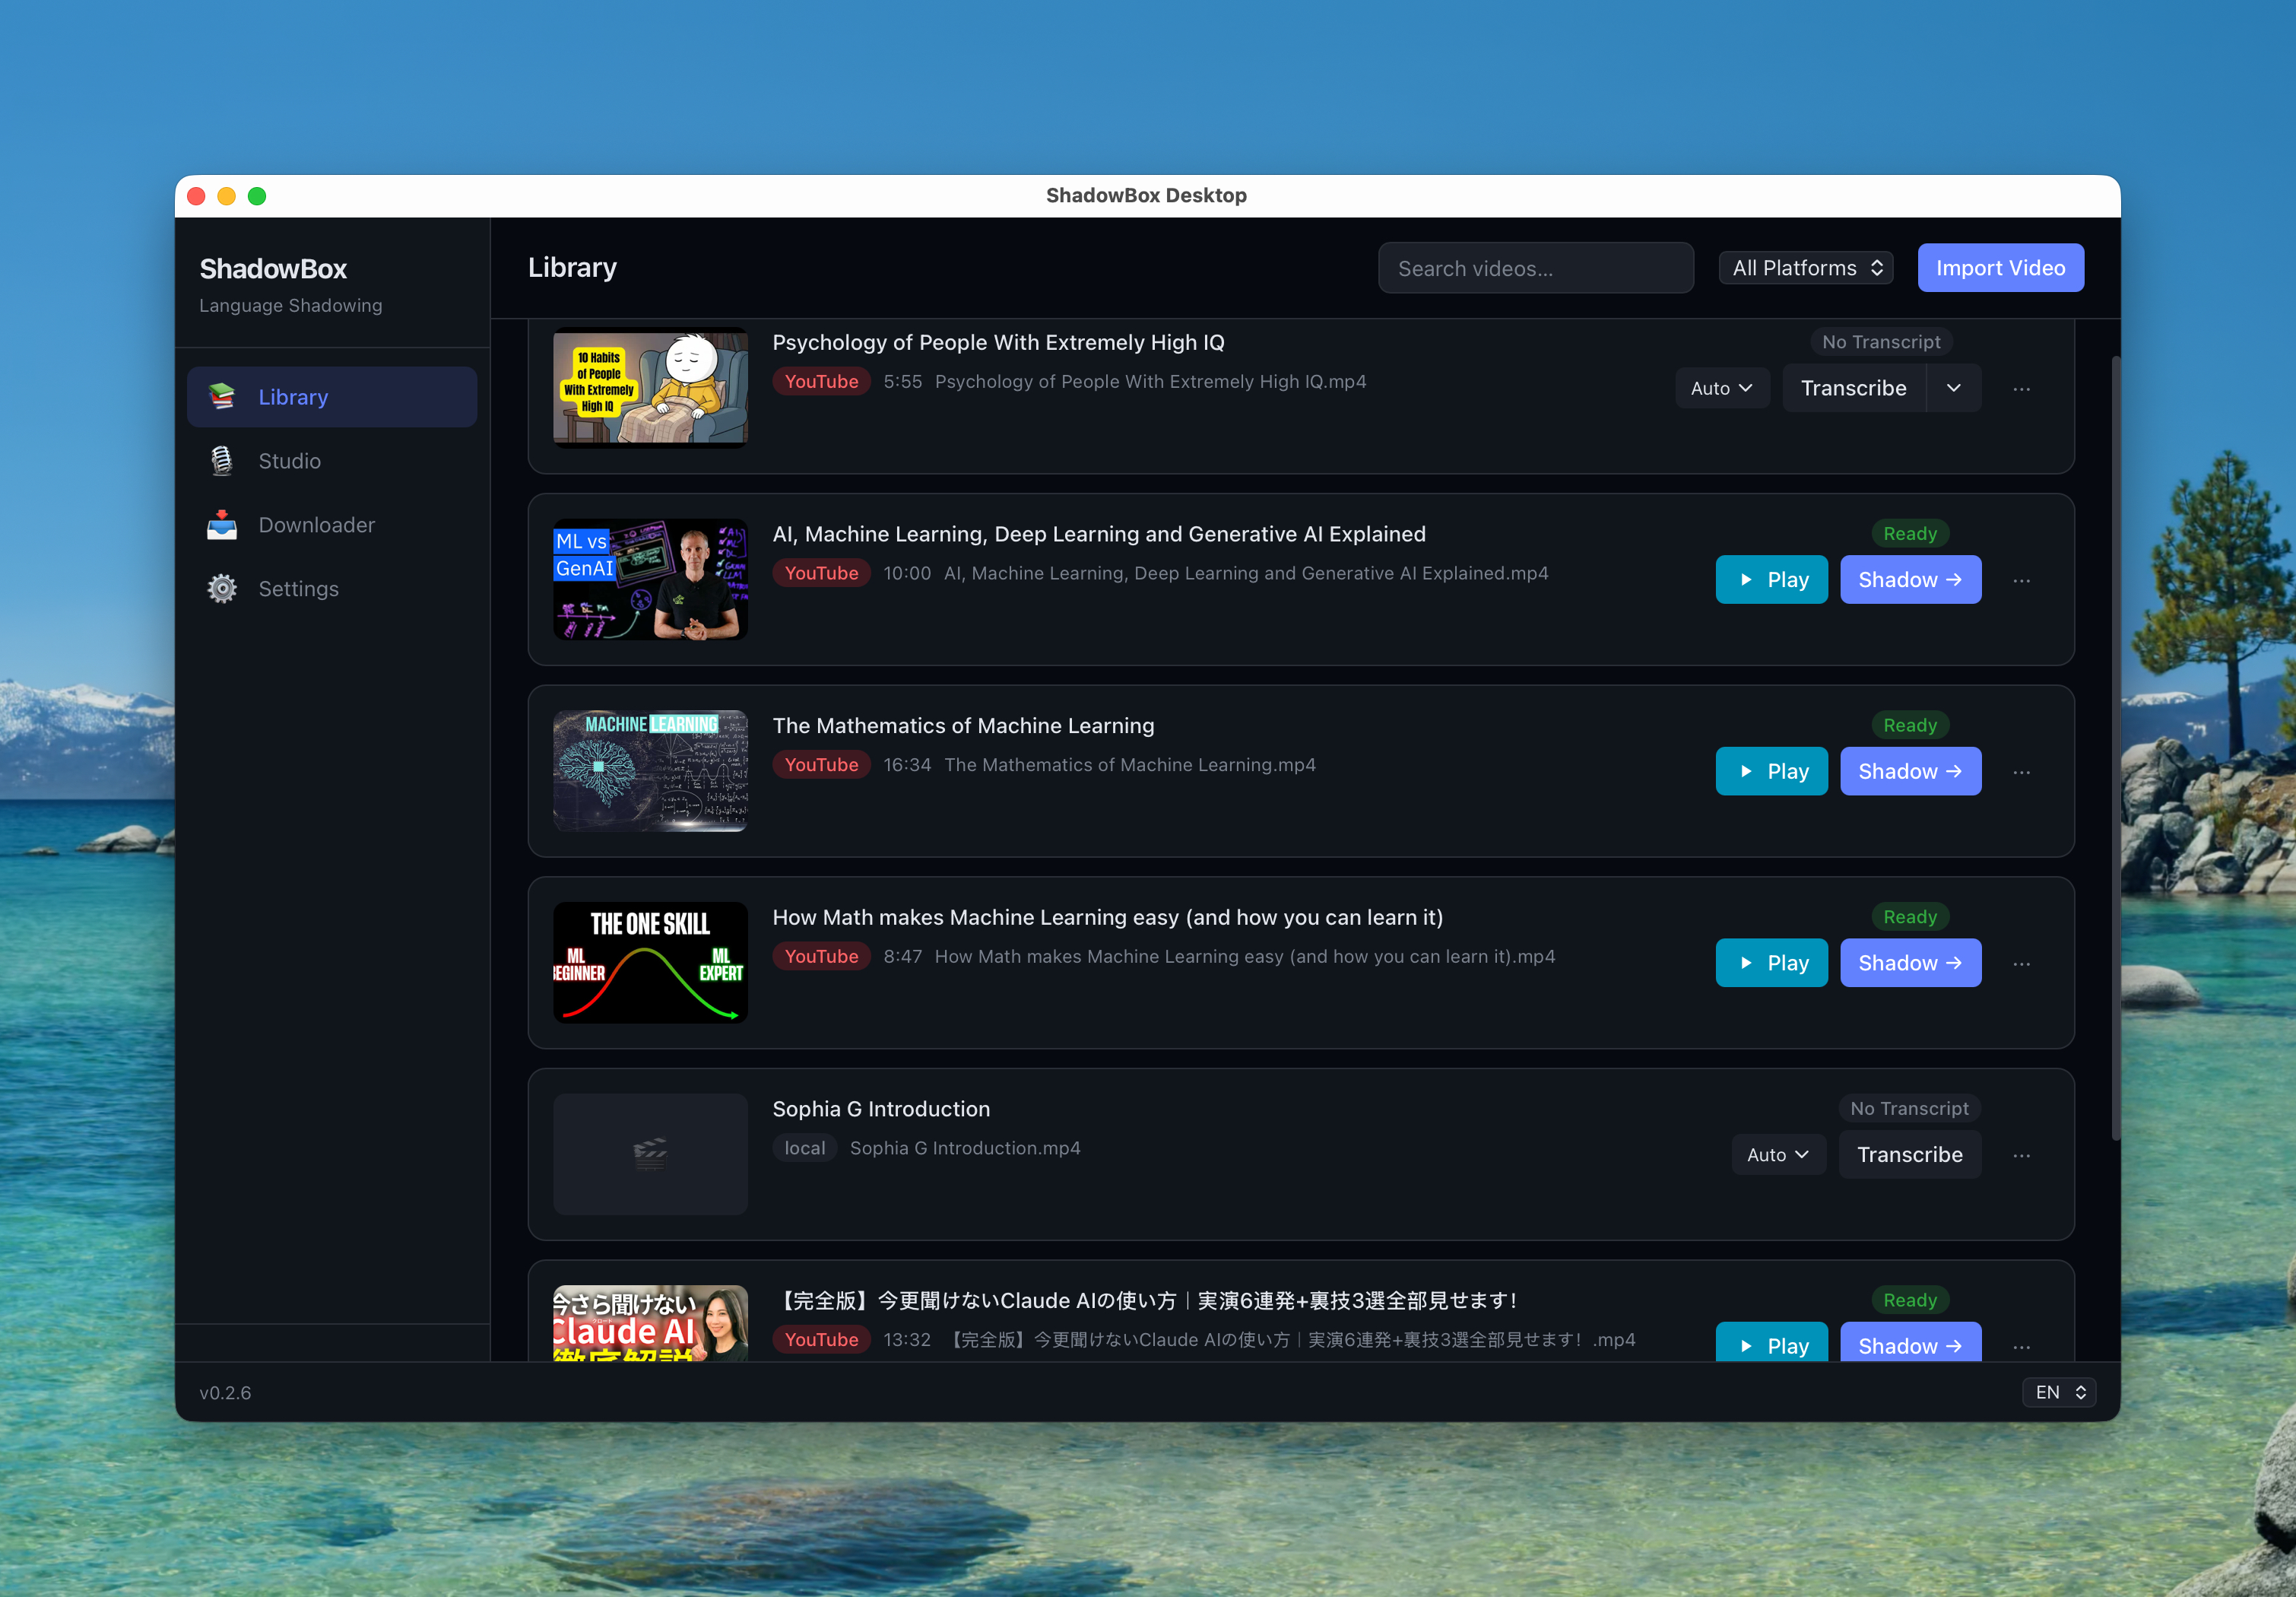Expand Transcribe options arrow for Psychology video
Image resolution: width=2296 pixels, height=1597 pixels.
point(1954,388)
